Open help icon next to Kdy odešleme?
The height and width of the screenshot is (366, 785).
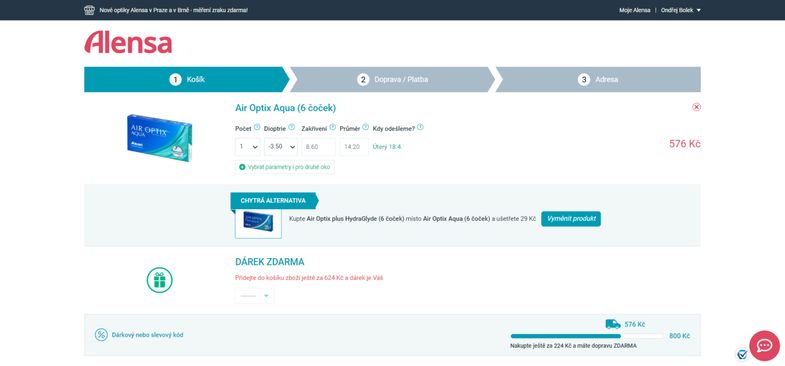point(420,127)
